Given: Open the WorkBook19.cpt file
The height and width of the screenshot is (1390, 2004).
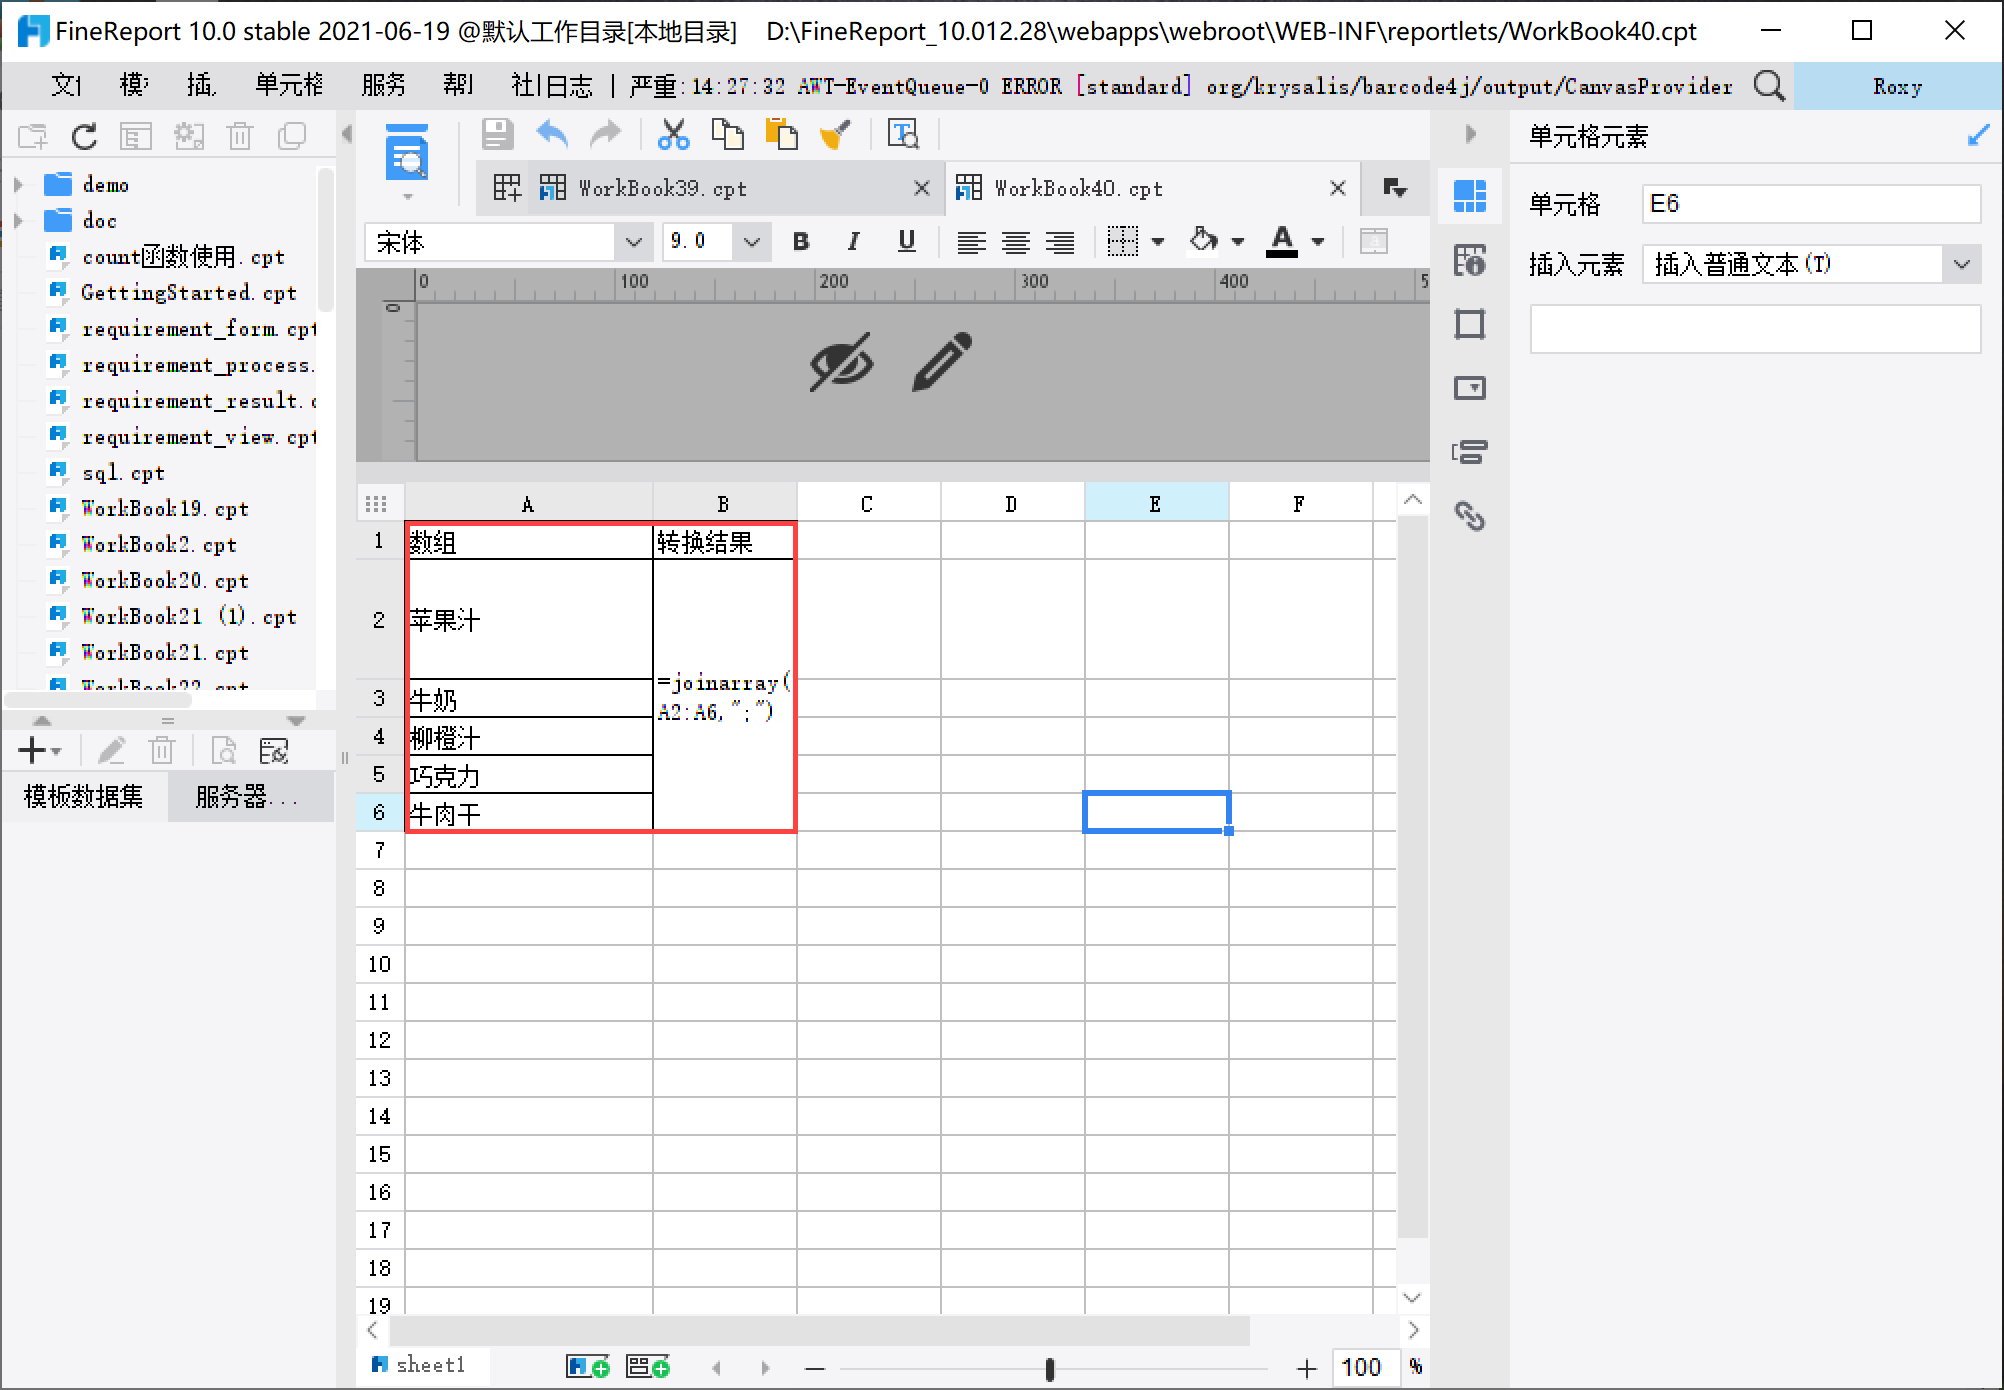Looking at the screenshot, I should pyautogui.click(x=164, y=509).
